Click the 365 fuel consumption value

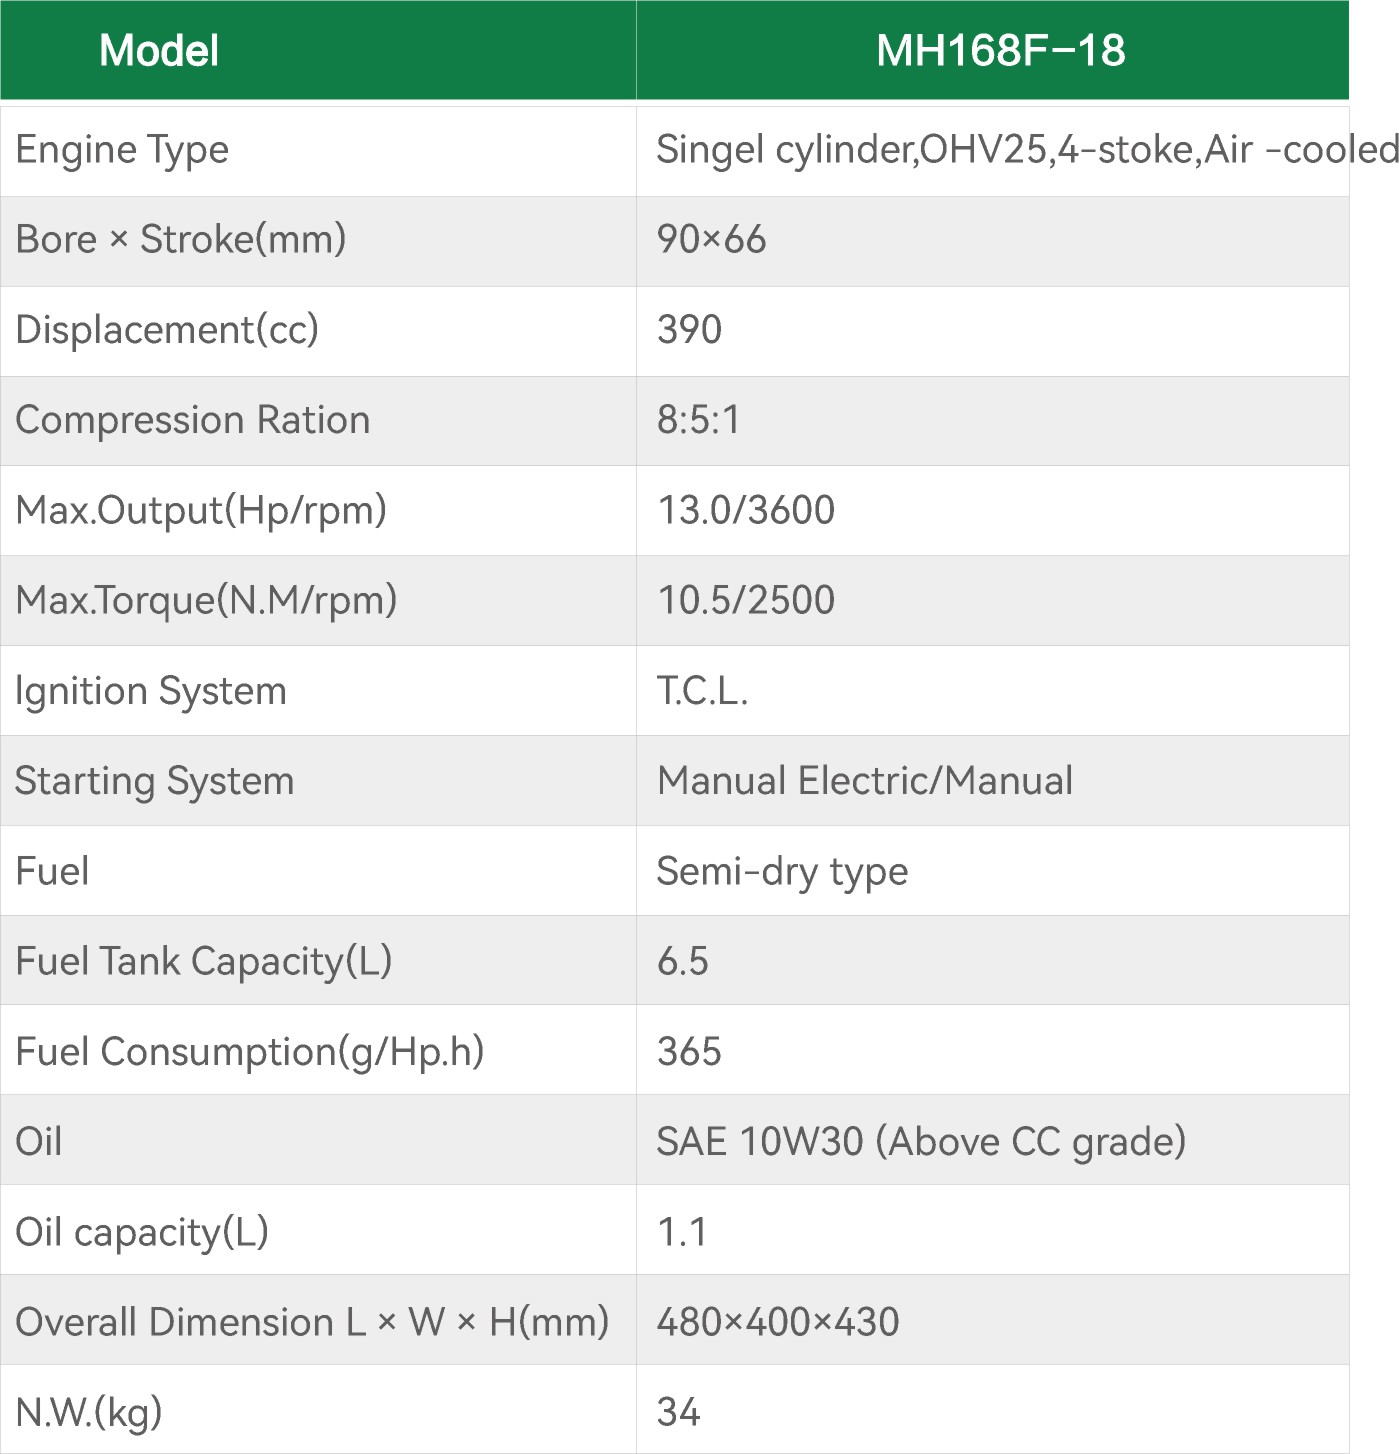pos(689,1051)
